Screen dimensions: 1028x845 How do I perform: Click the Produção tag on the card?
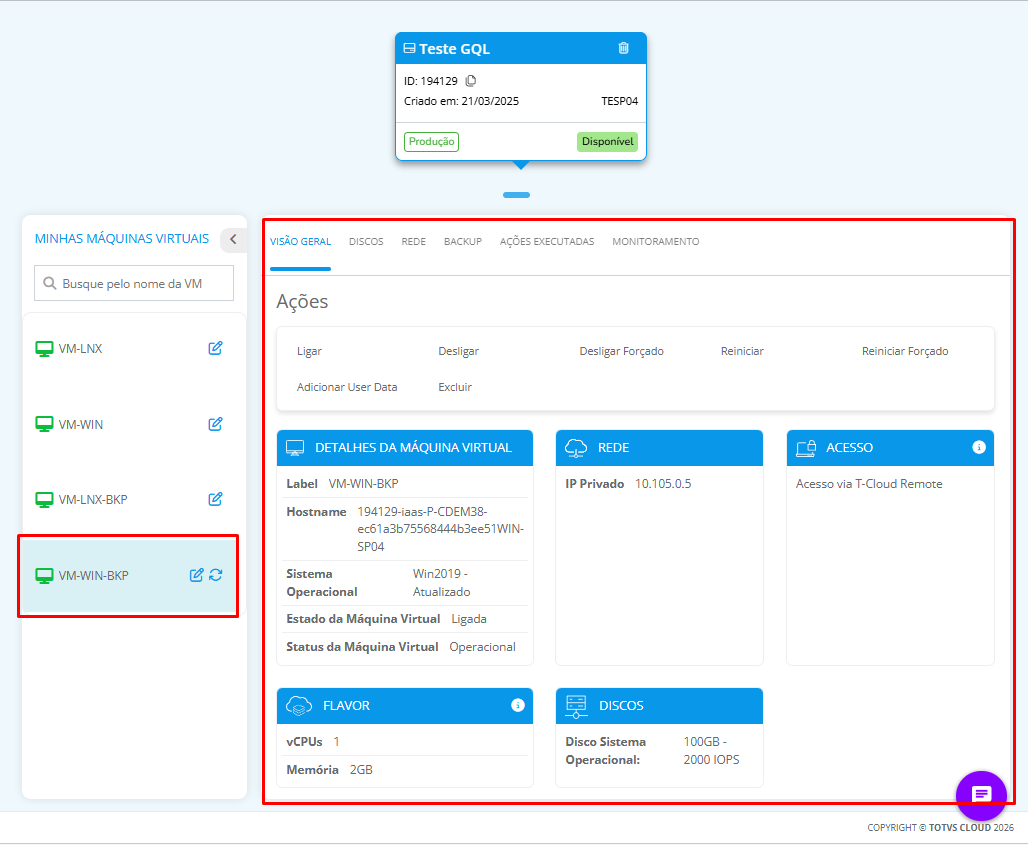[431, 142]
